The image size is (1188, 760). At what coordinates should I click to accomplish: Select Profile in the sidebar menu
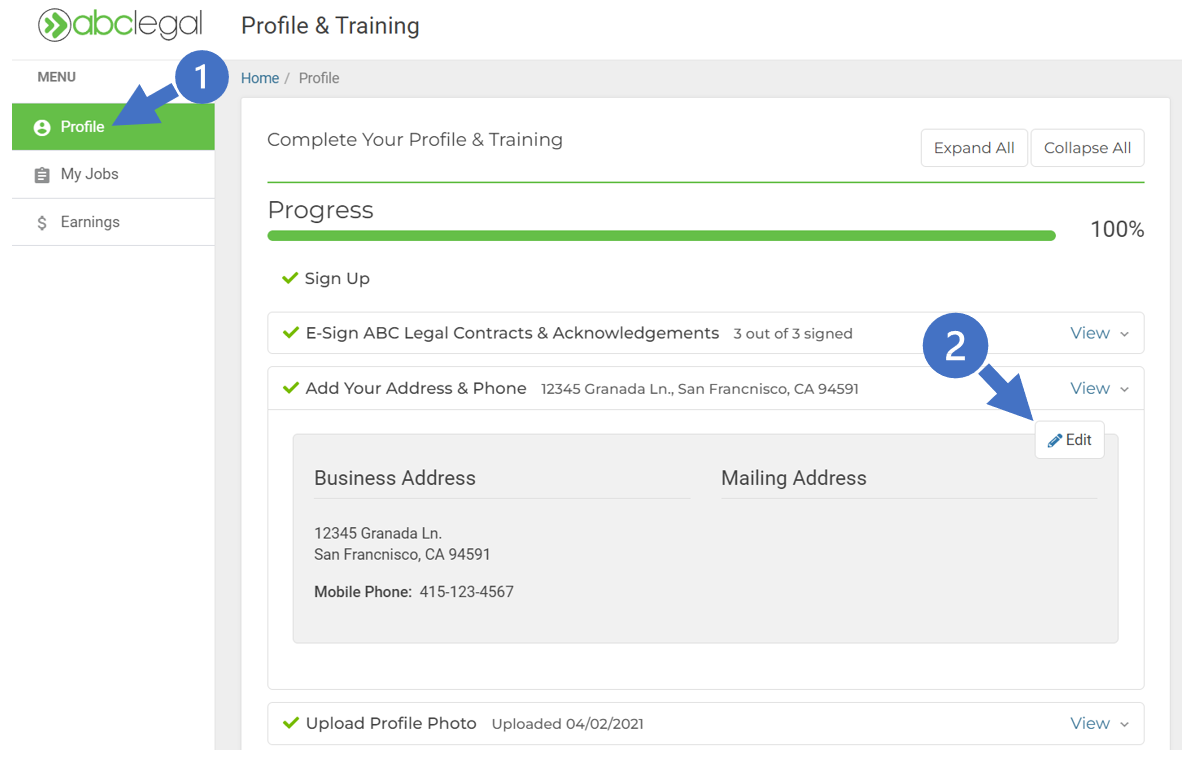click(x=82, y=127)
